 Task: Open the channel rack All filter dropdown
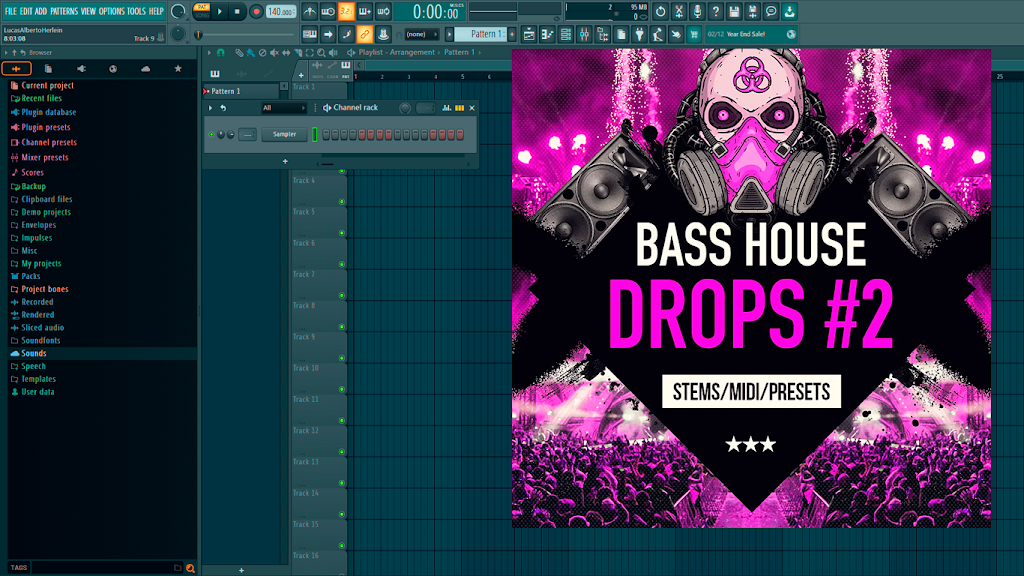pyautogui.click(x=283, y=108)
